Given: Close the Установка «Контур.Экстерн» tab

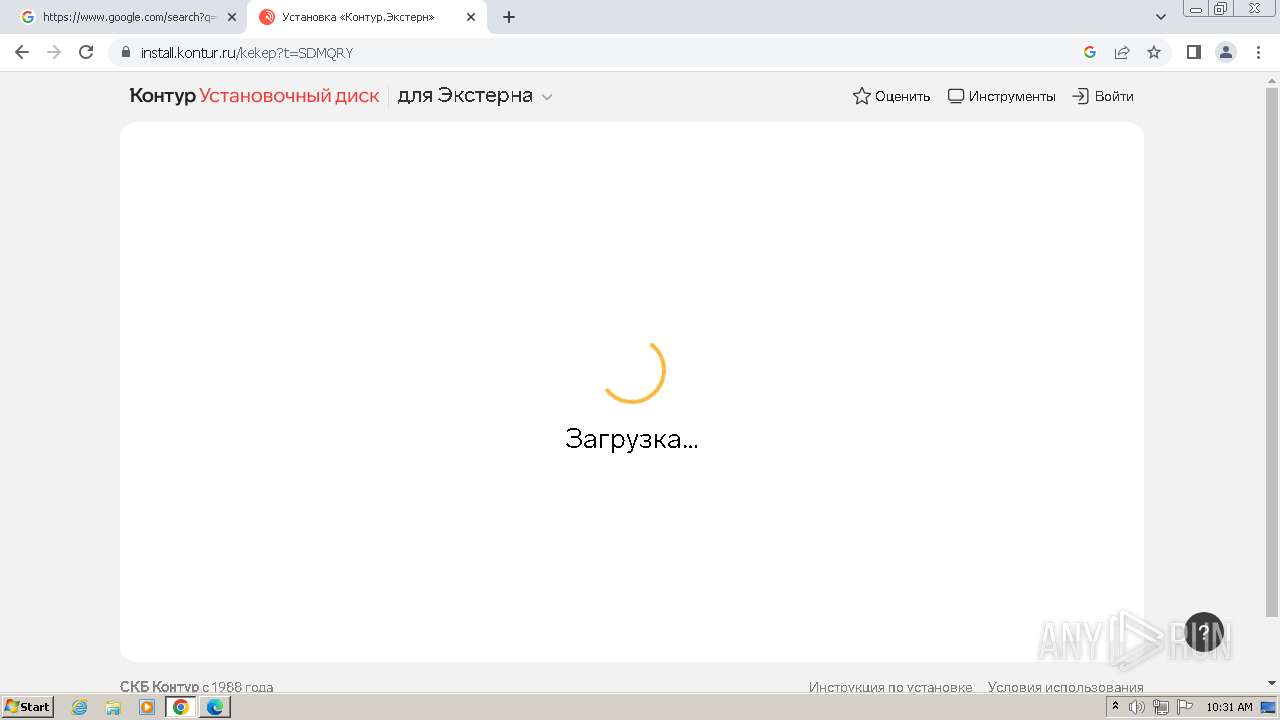Looking at the screenshot, I should point(471,17).
